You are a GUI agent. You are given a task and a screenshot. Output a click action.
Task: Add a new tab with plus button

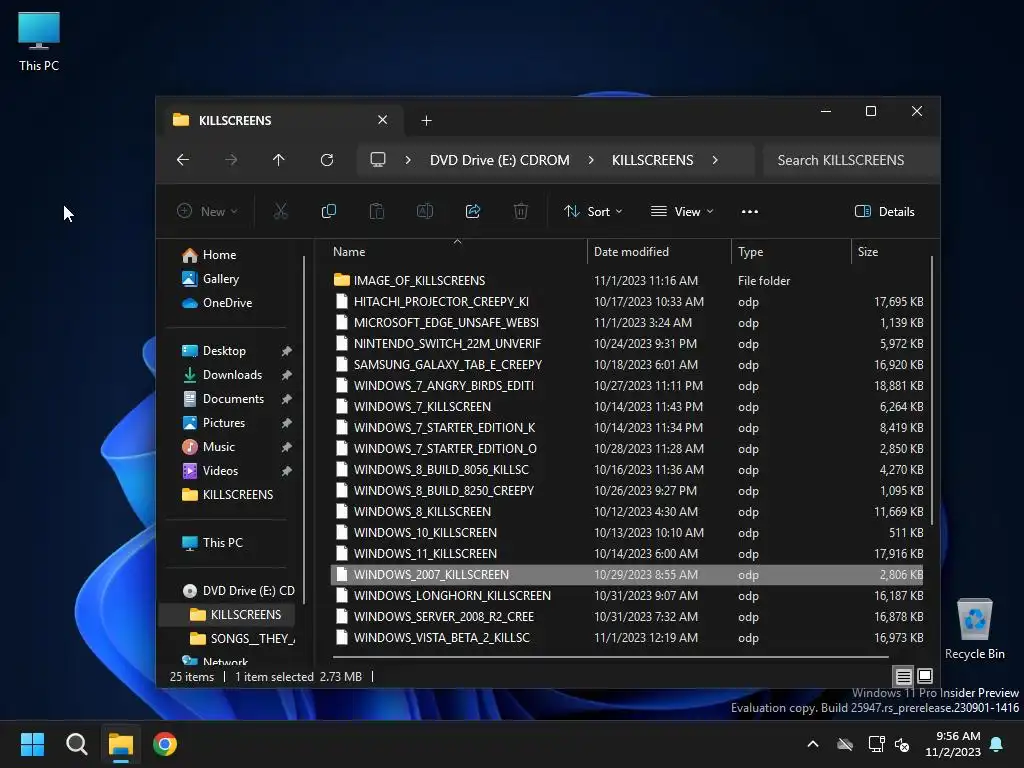click(426, 120)
